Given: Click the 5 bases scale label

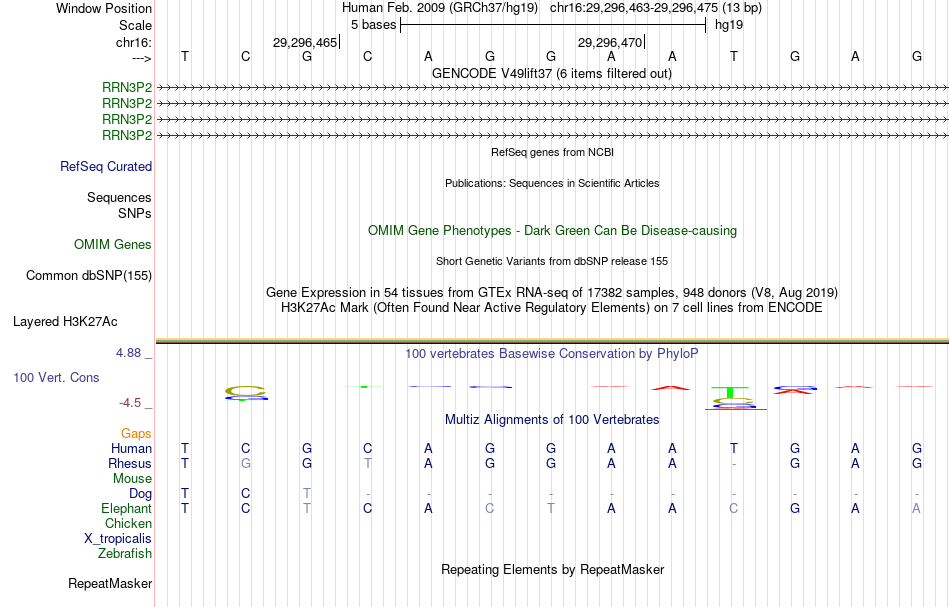Looking at the screenshot, I should coord(373,25).
